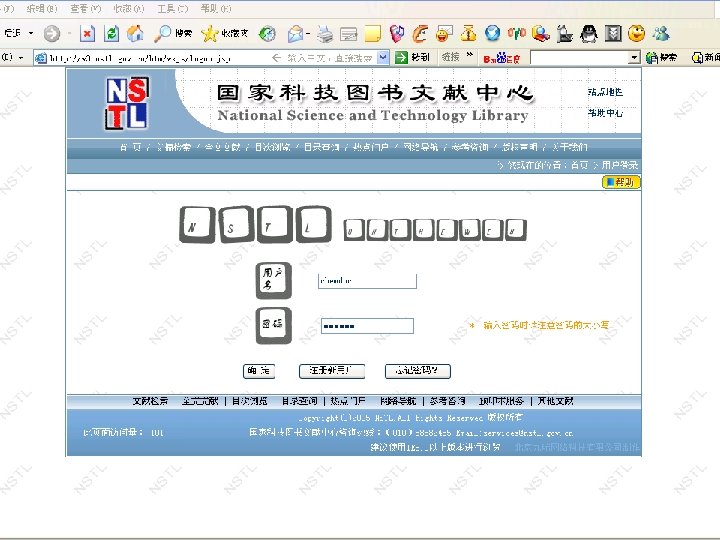Open 首页 in the top navigation bar

click(x=131, y=147)
